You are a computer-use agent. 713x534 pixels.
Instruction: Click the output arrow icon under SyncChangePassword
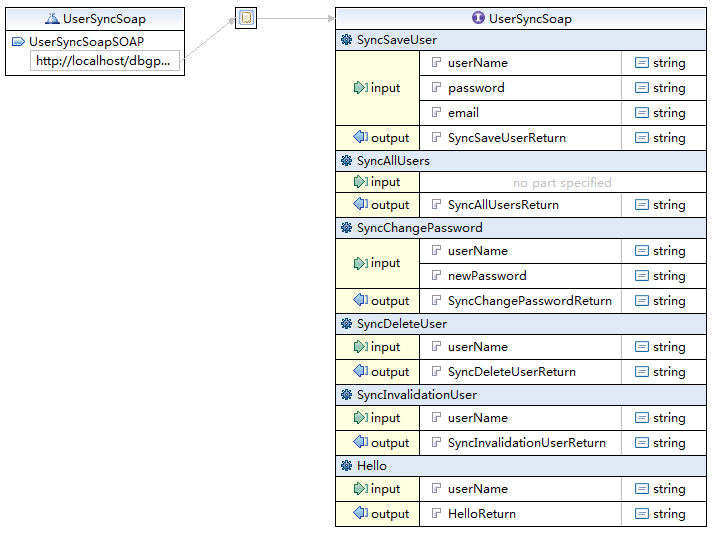pos(361,300)
